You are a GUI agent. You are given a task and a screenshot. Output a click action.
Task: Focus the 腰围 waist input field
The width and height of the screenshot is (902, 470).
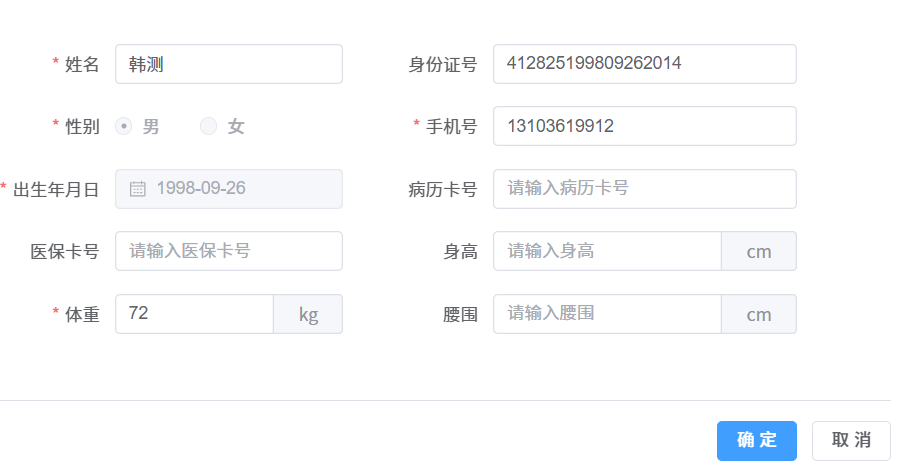pyautogui.click(x=607, y=314)
